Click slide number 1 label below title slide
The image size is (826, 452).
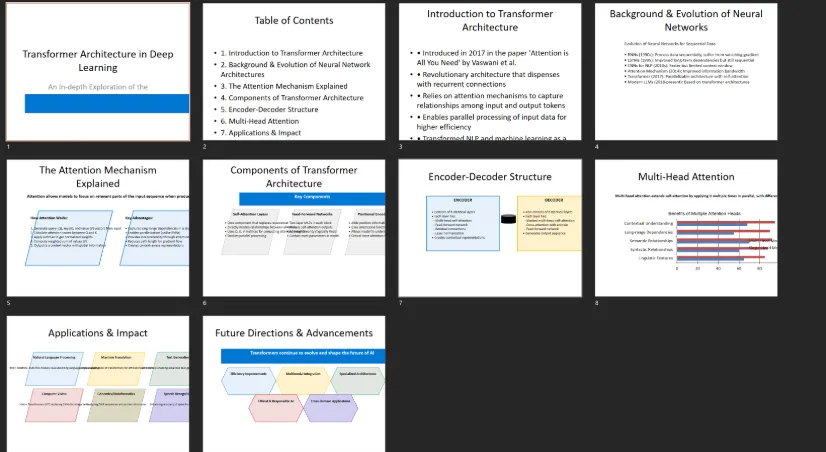(8, 146)
